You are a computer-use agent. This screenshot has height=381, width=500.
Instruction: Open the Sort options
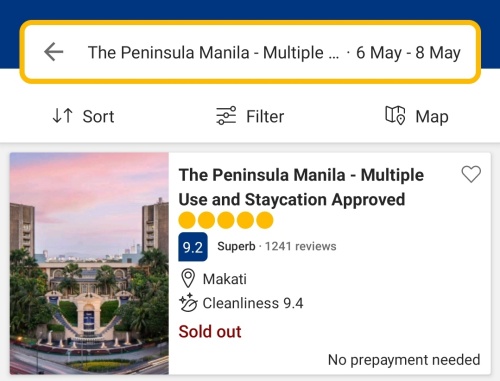[83, 116]
